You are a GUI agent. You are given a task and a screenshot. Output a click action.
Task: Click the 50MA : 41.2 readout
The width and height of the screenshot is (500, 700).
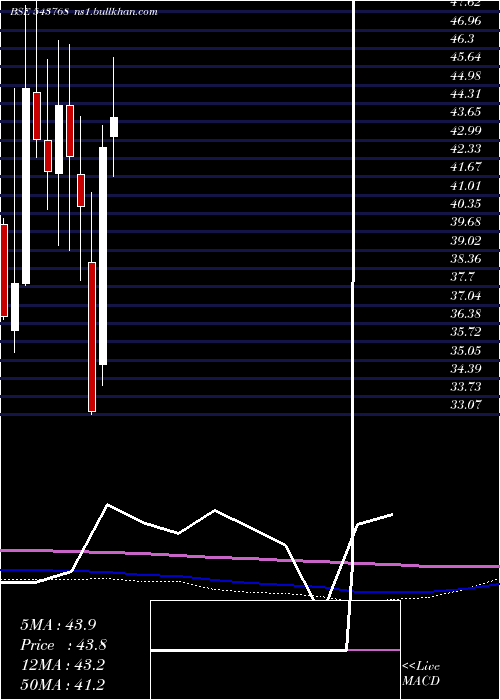pyautogui.click(x=62, y=685)
